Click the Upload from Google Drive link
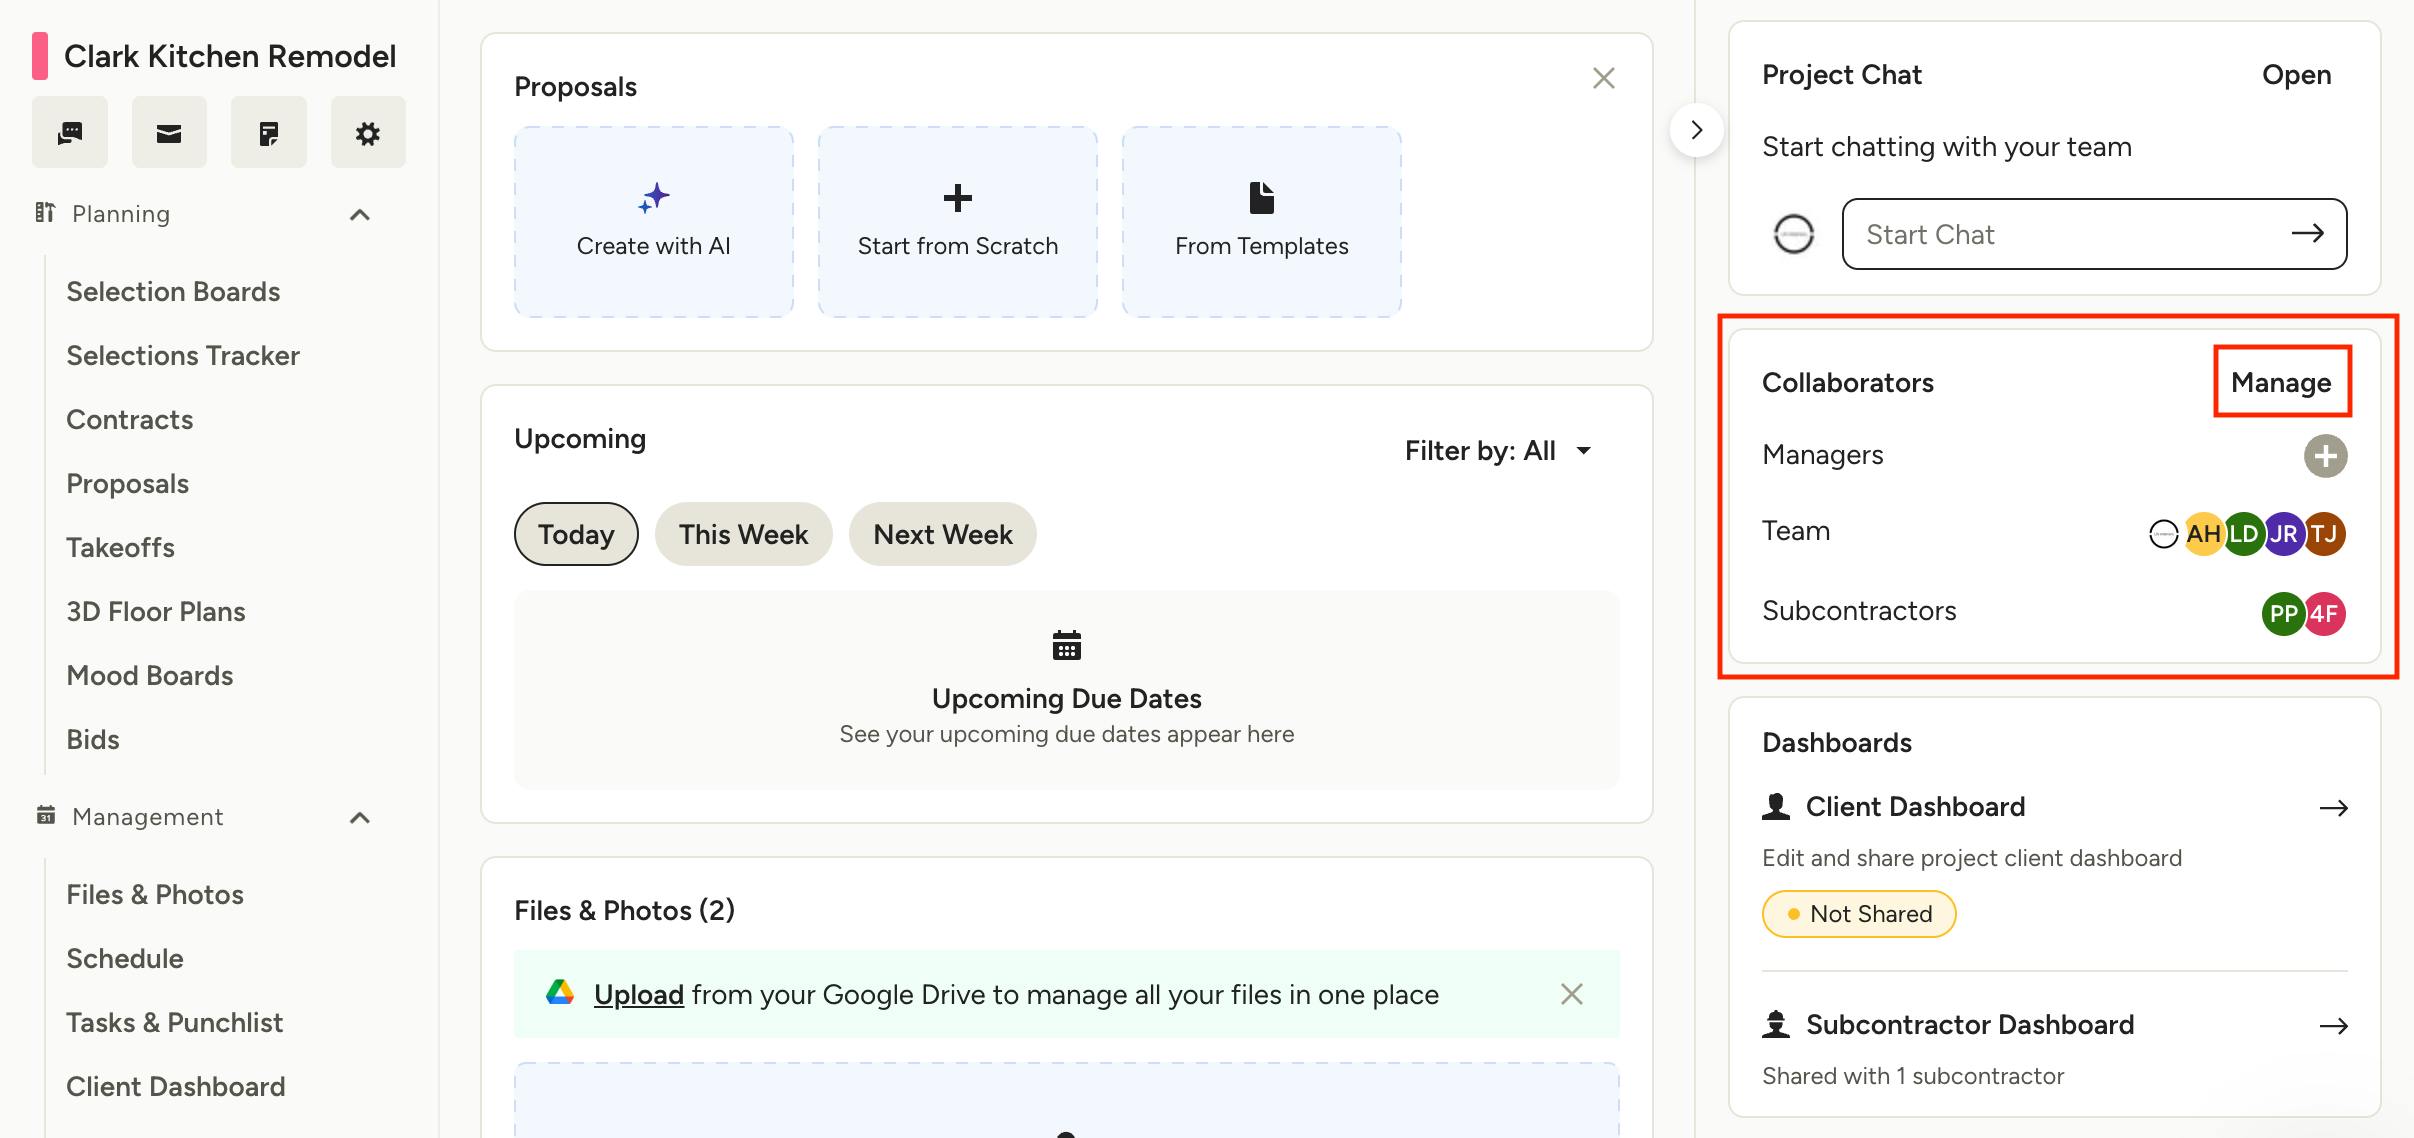 coord(638,995)
